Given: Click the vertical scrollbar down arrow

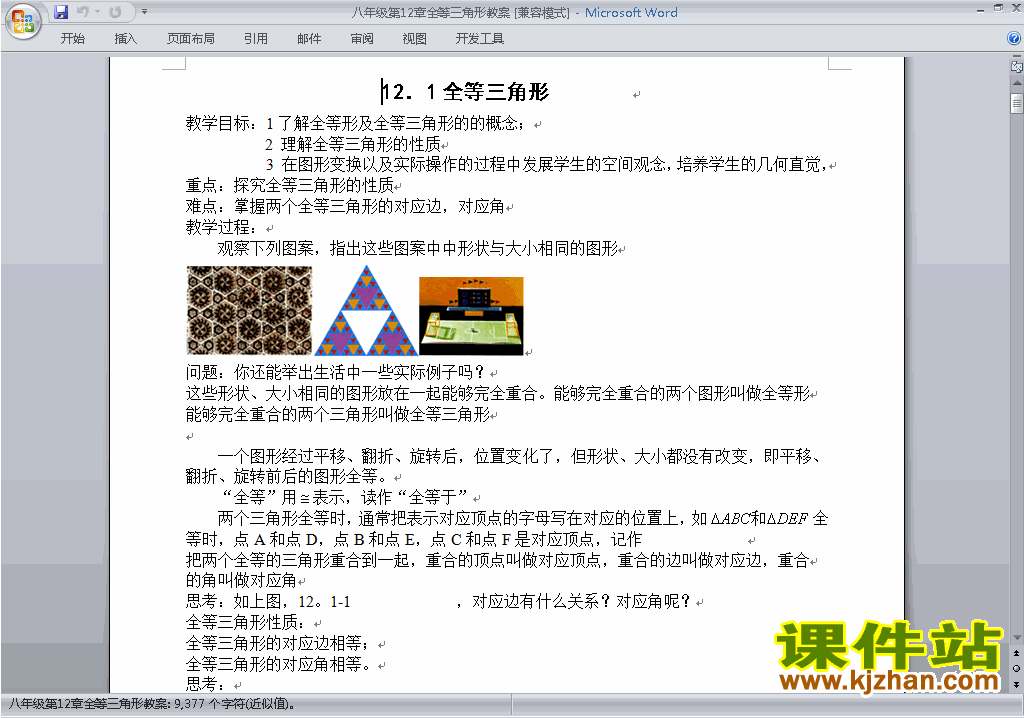Looking at the screenshot, I should coord(1017,638).
